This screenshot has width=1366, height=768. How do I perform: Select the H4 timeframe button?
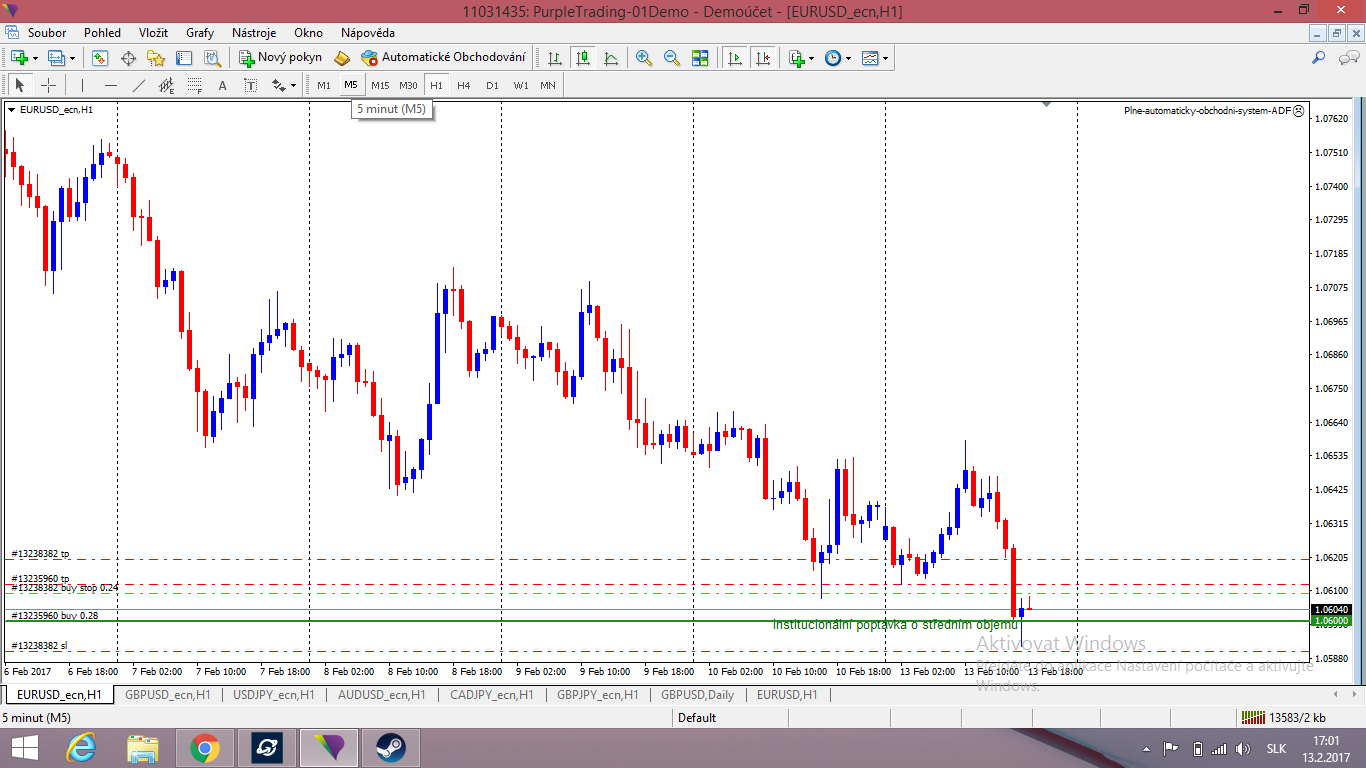click(464, 85)
